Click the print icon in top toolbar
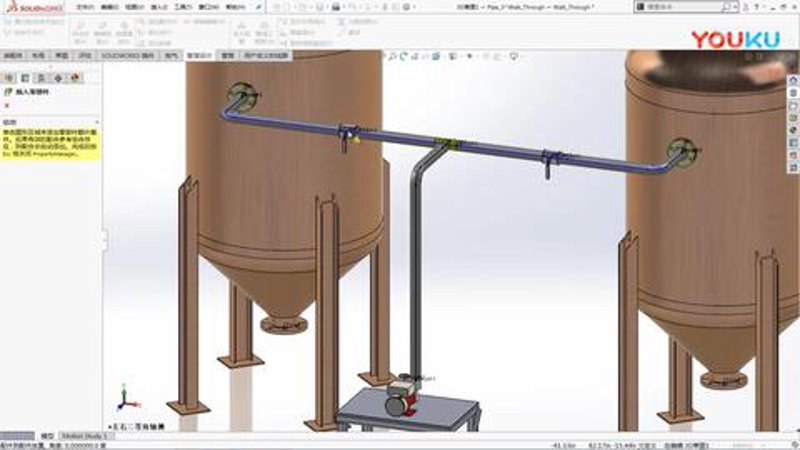Viewport: 800px width, 450px height. click(336, 7)
